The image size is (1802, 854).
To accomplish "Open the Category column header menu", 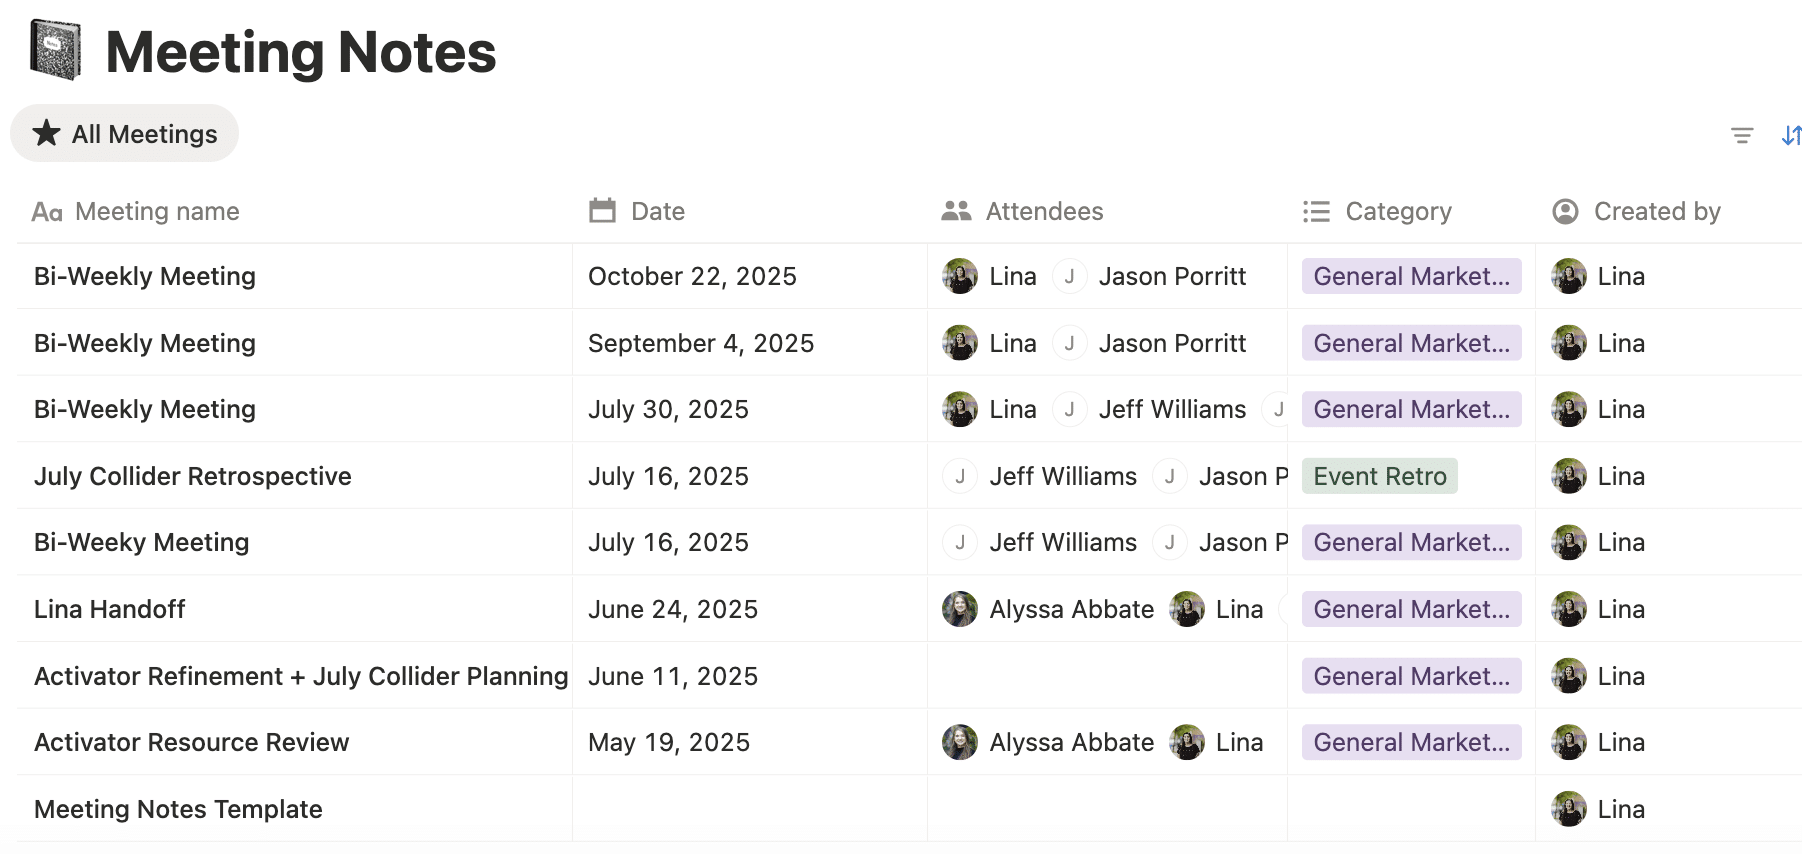I will coord(1398,211).
